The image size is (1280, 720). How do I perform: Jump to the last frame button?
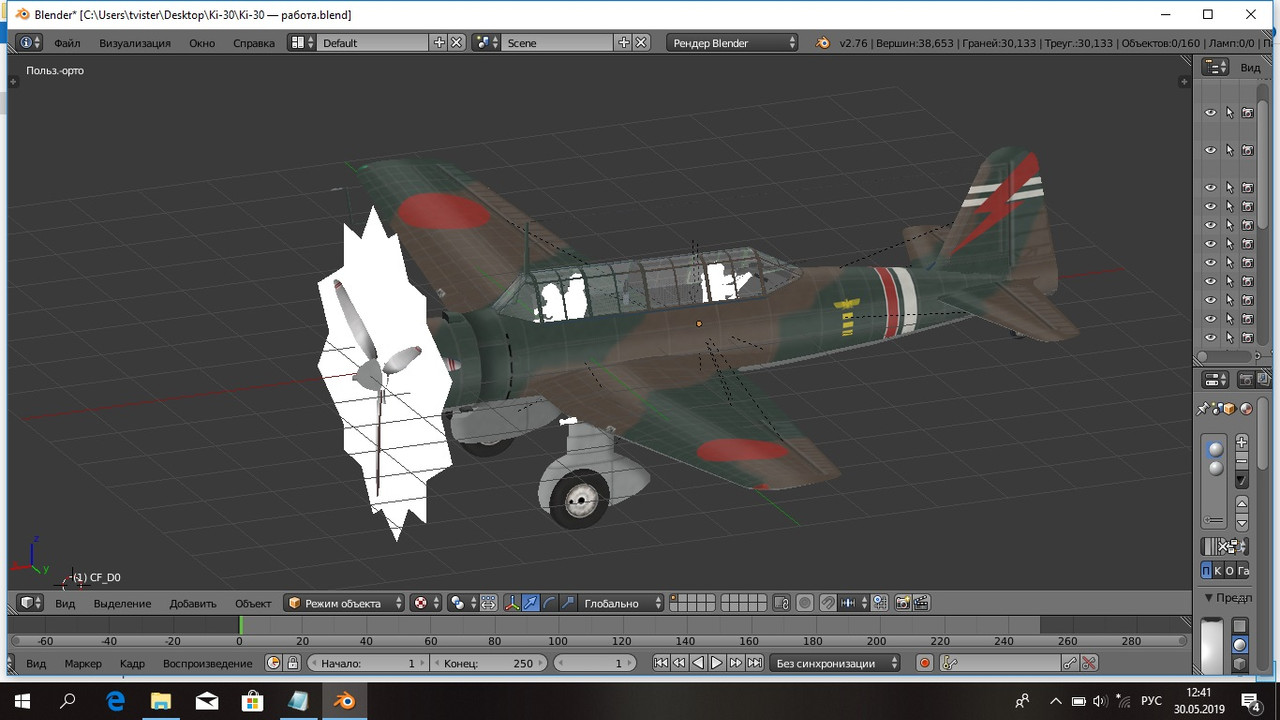pyautogui.click(x=755, y=663)
